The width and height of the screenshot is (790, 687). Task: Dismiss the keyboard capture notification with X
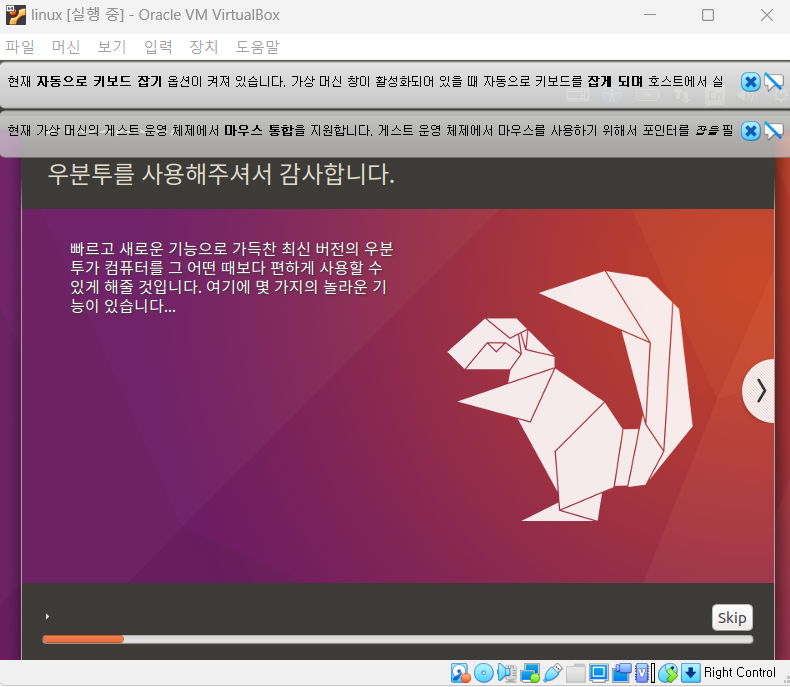[x=750, y=82]
